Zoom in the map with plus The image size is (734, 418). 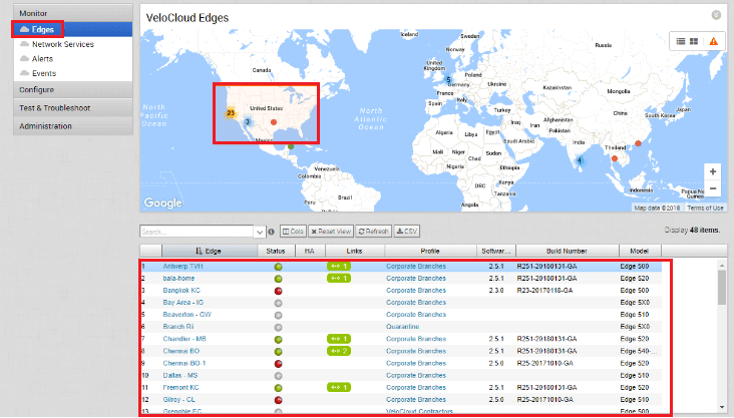(712, 171)
